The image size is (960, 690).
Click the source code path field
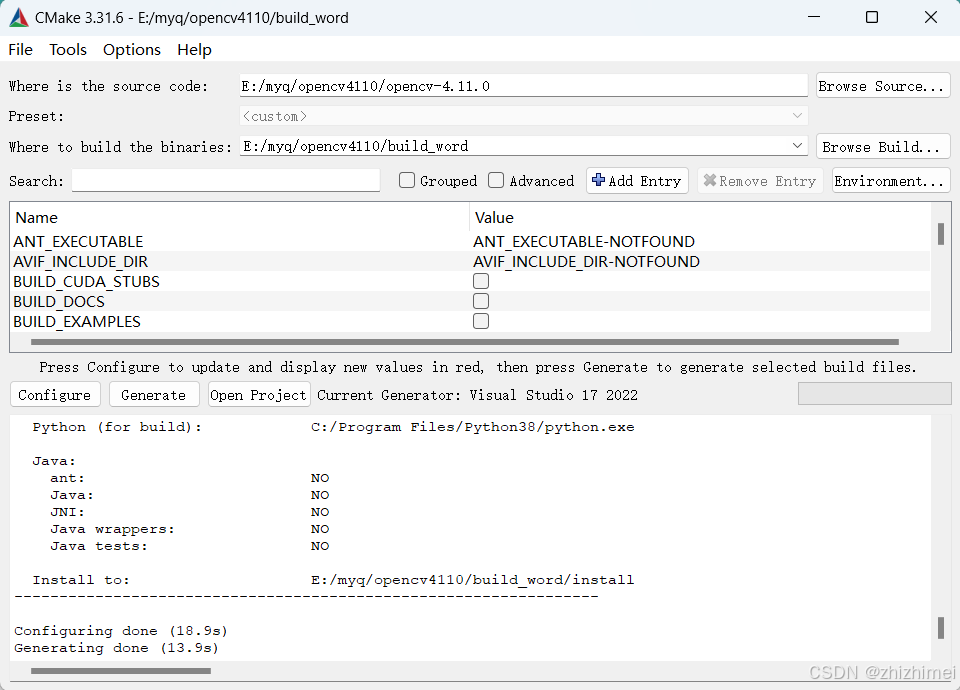(x=523, y=86)
